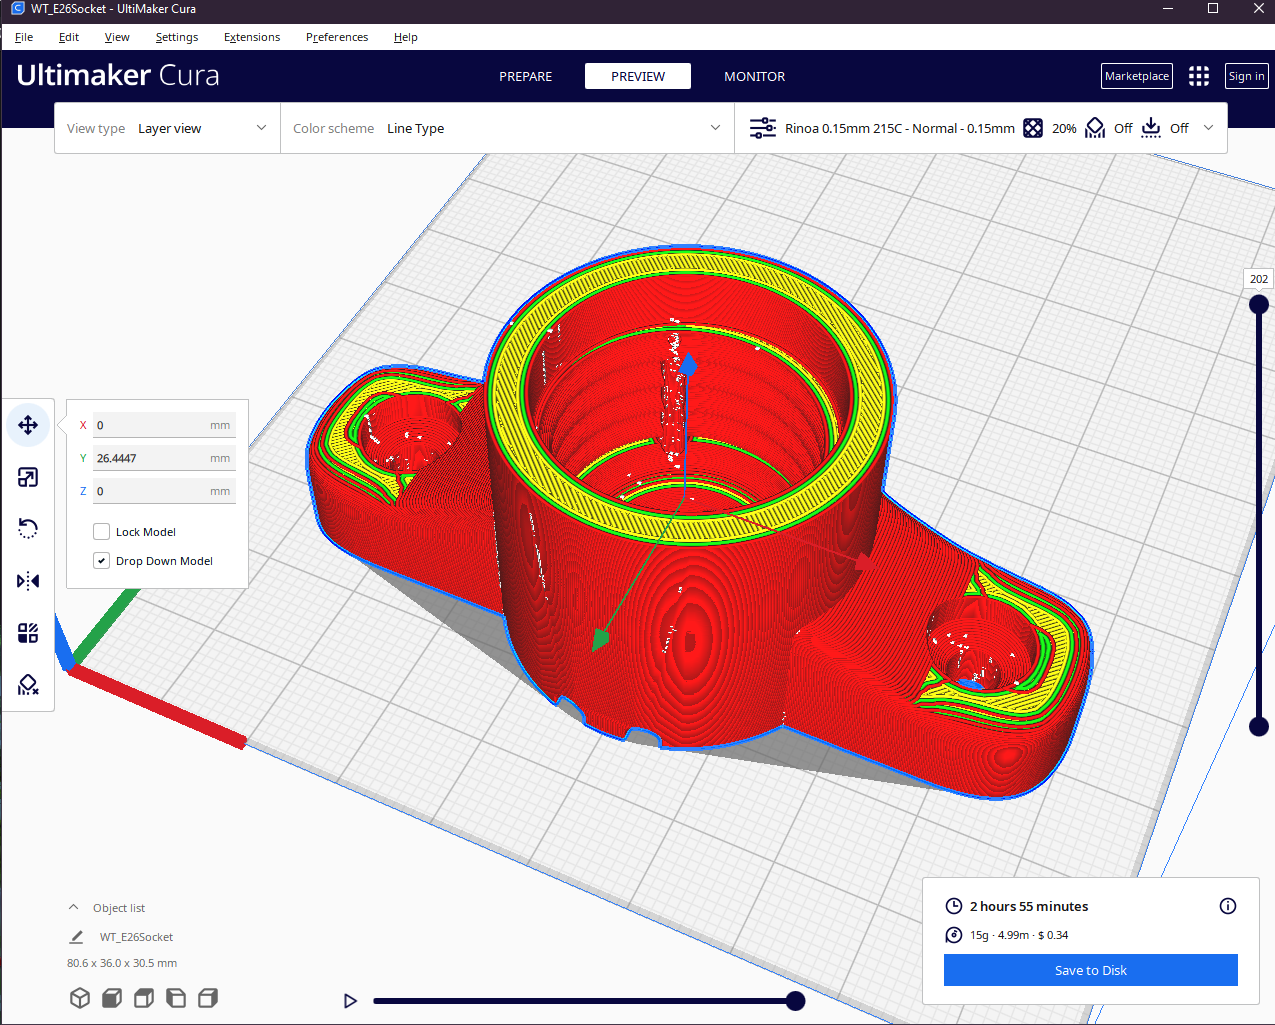Click Save to Disk
1275x1025 pixels.
point(1091,970)
